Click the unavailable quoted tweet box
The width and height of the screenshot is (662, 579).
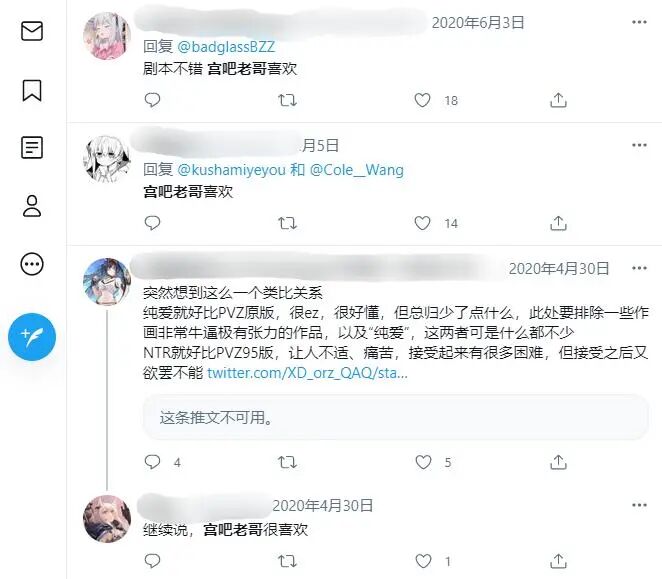point(396,417)
